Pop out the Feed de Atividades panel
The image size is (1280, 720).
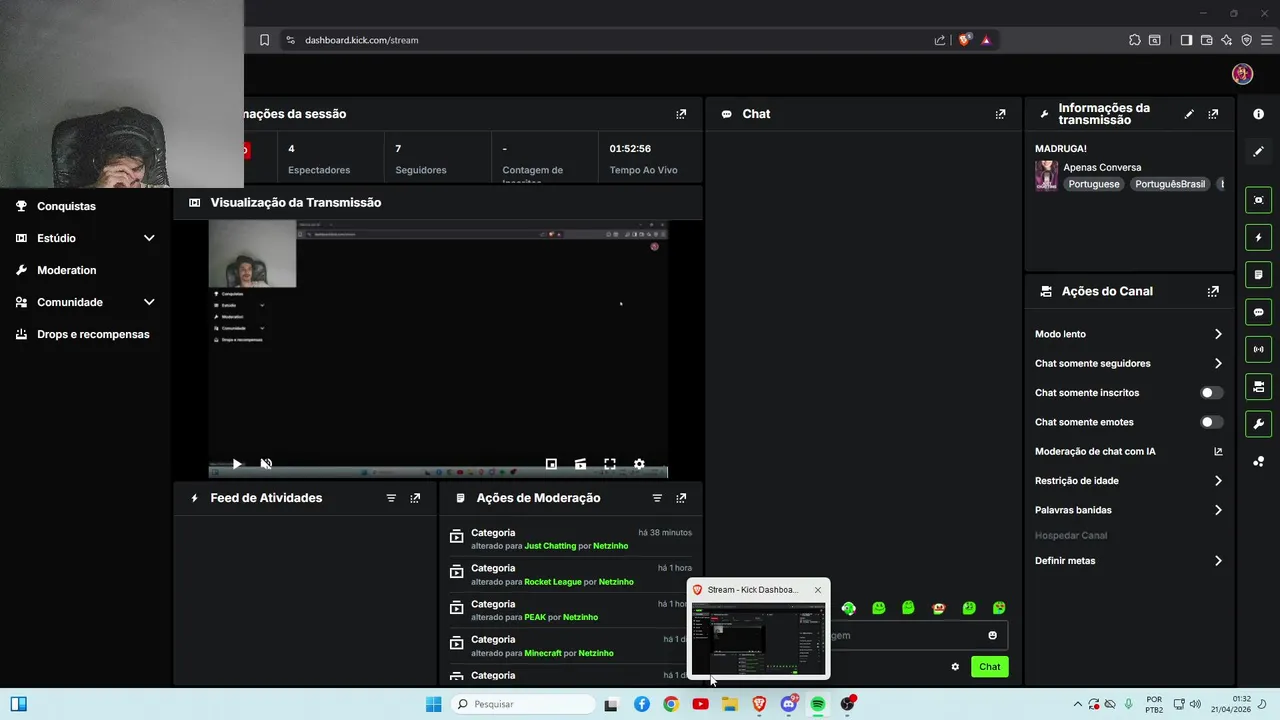415,498
